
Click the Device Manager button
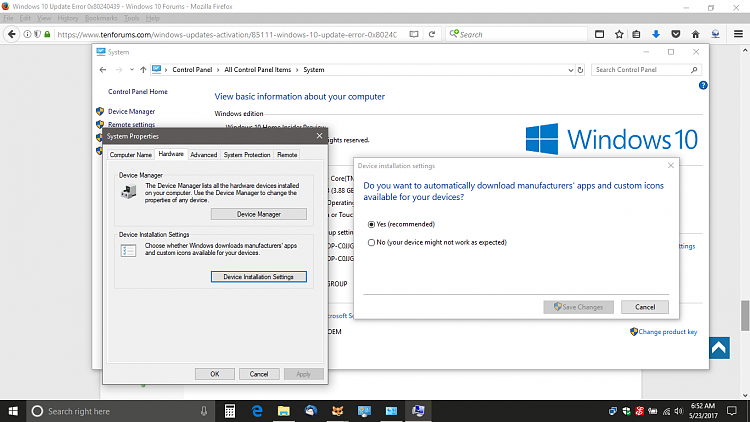pos(259,214)
